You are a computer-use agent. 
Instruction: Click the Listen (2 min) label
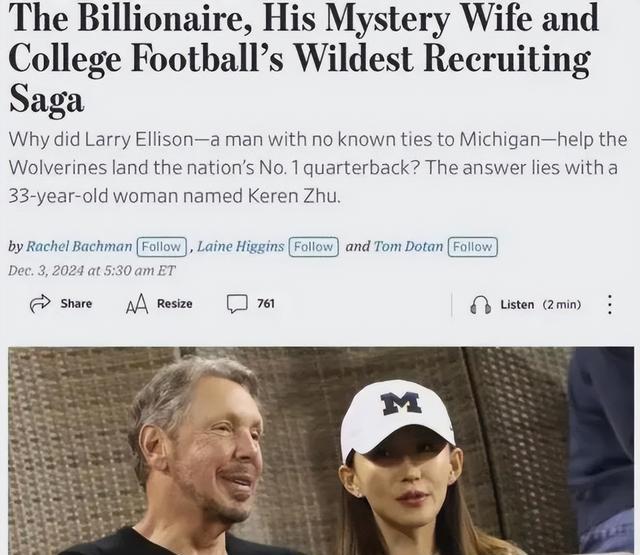(540, 305)
